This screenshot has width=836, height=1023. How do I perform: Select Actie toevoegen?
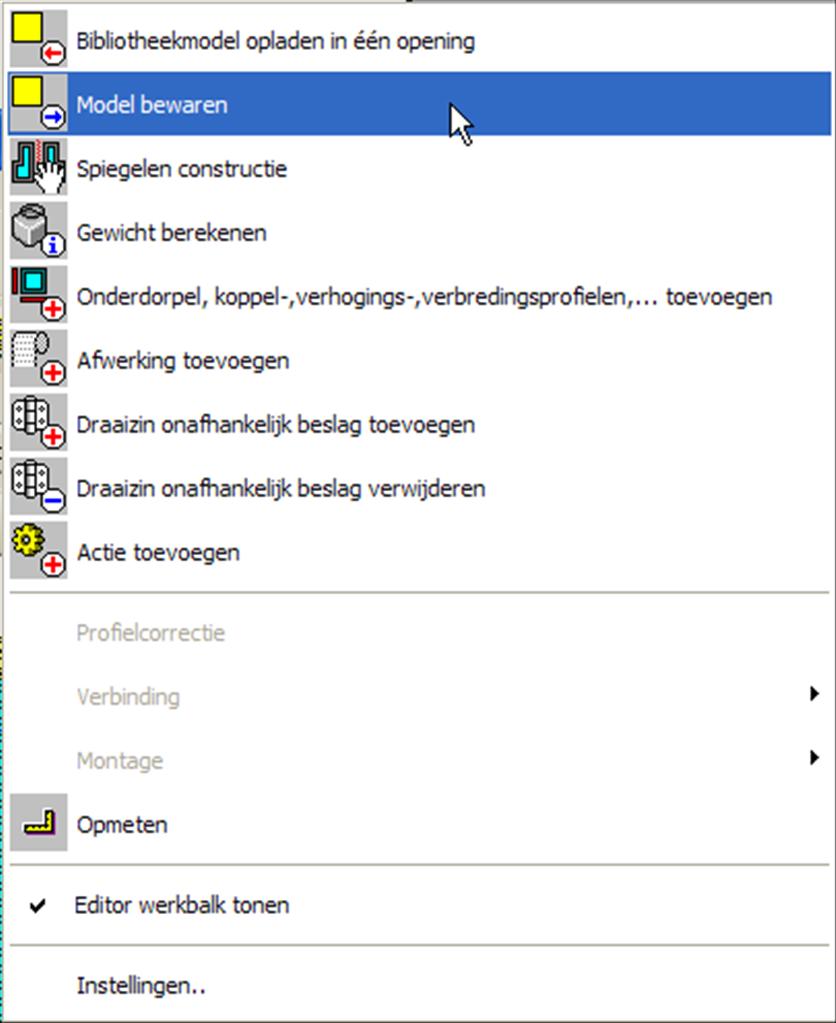(x=419, y=552)
